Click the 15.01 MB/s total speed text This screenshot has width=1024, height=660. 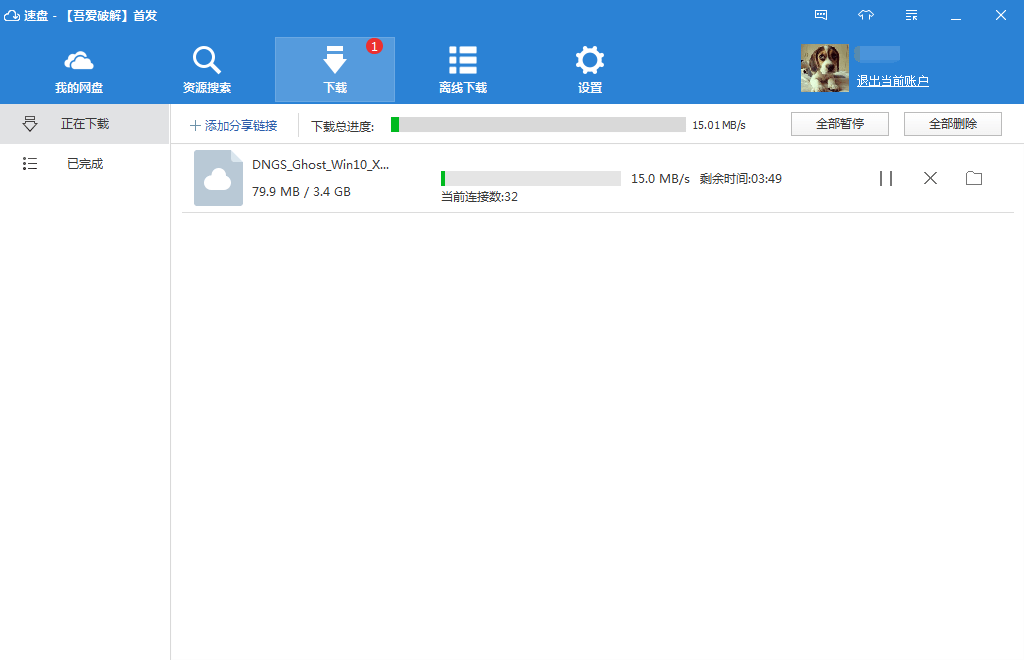[719, 125]
